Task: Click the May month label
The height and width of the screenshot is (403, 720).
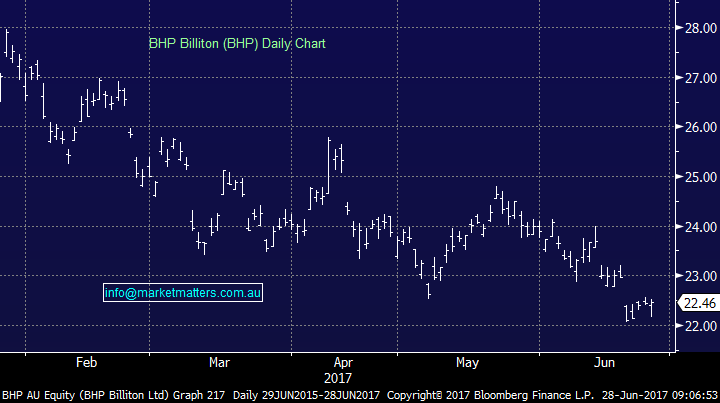Action: pyautogui.click(x=467, y=363)
